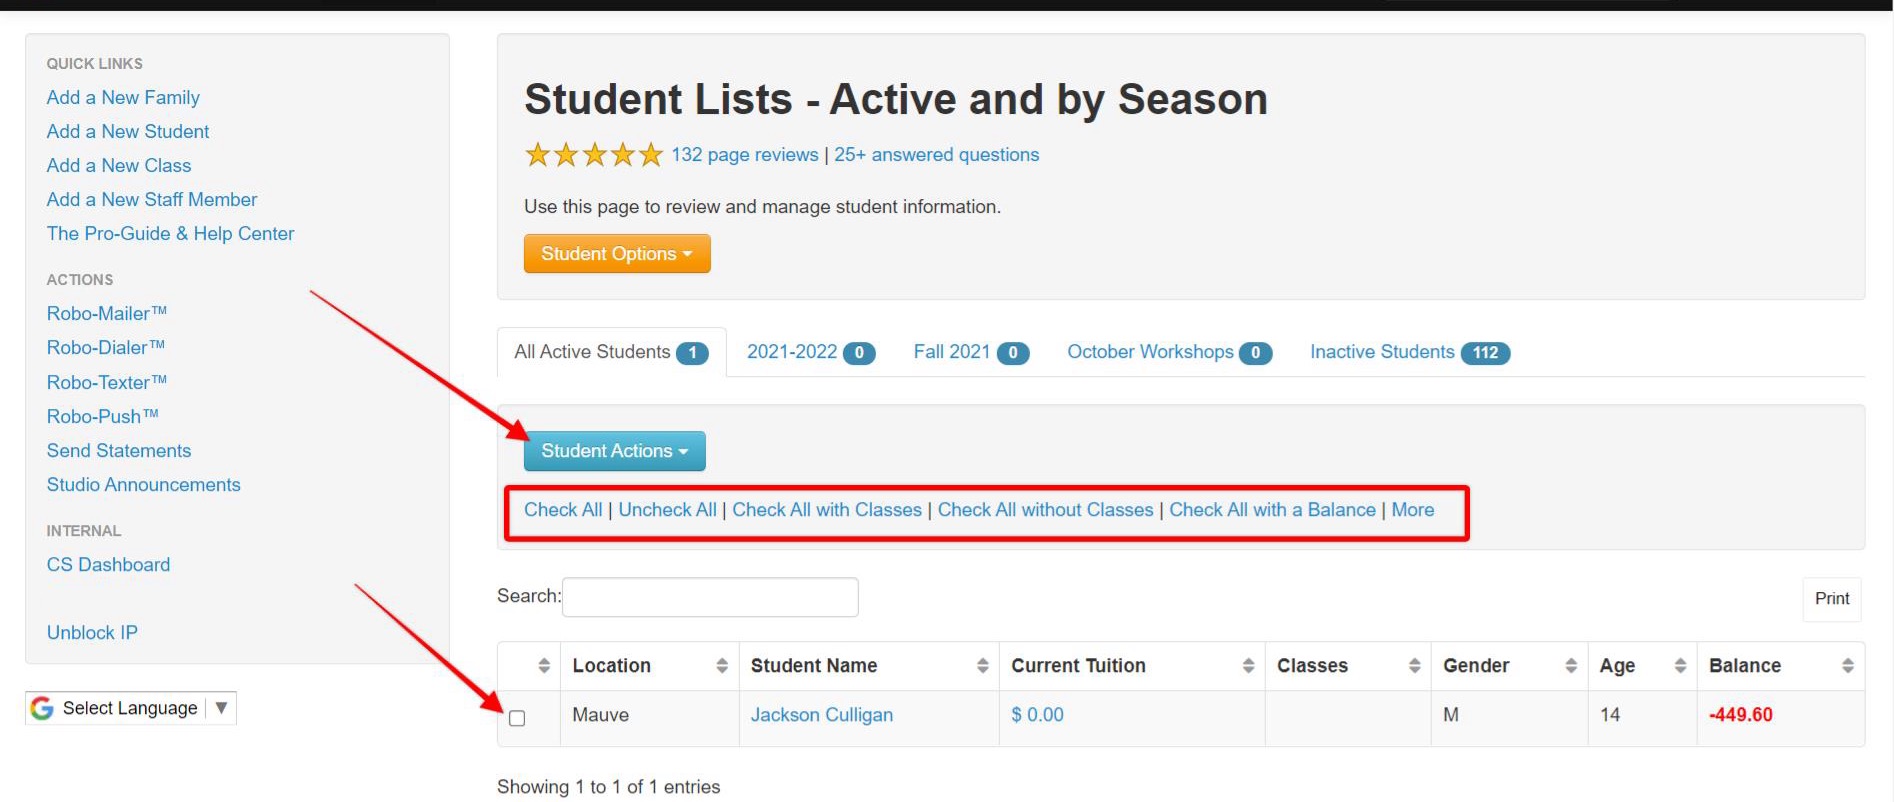1894x802 pixels.
Task: Click Add a New Staff Member
Action: 152,199
